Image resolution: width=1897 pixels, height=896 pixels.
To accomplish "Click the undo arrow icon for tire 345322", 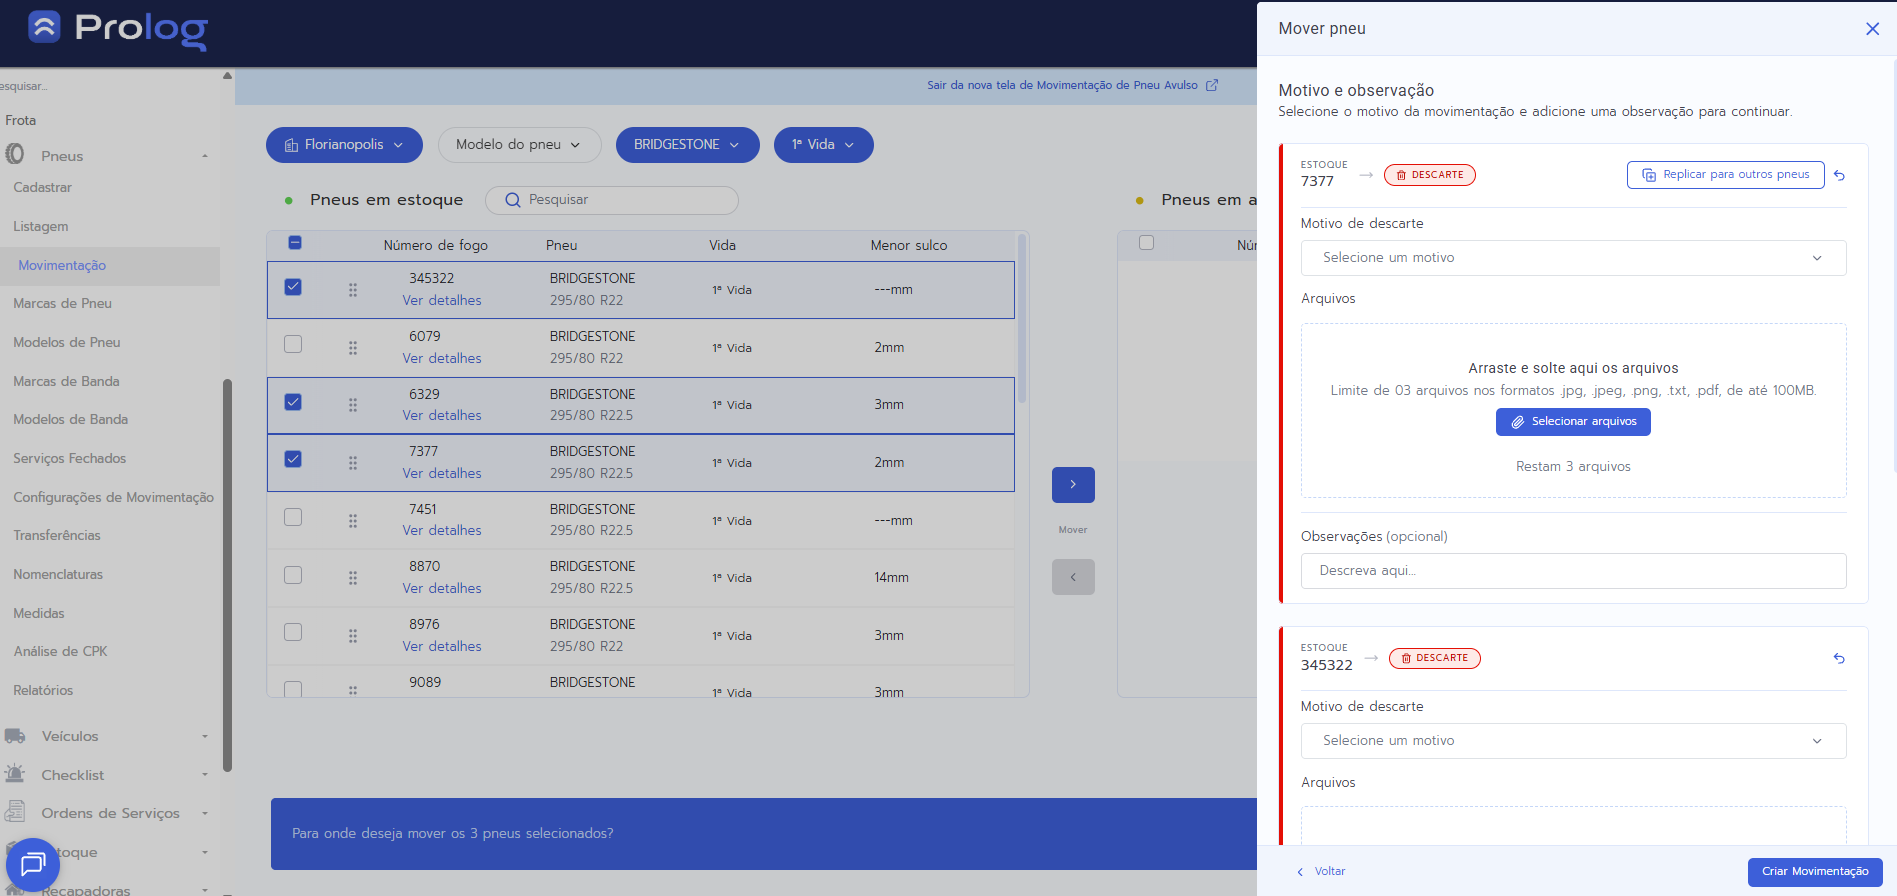I will click(1838, 658).
